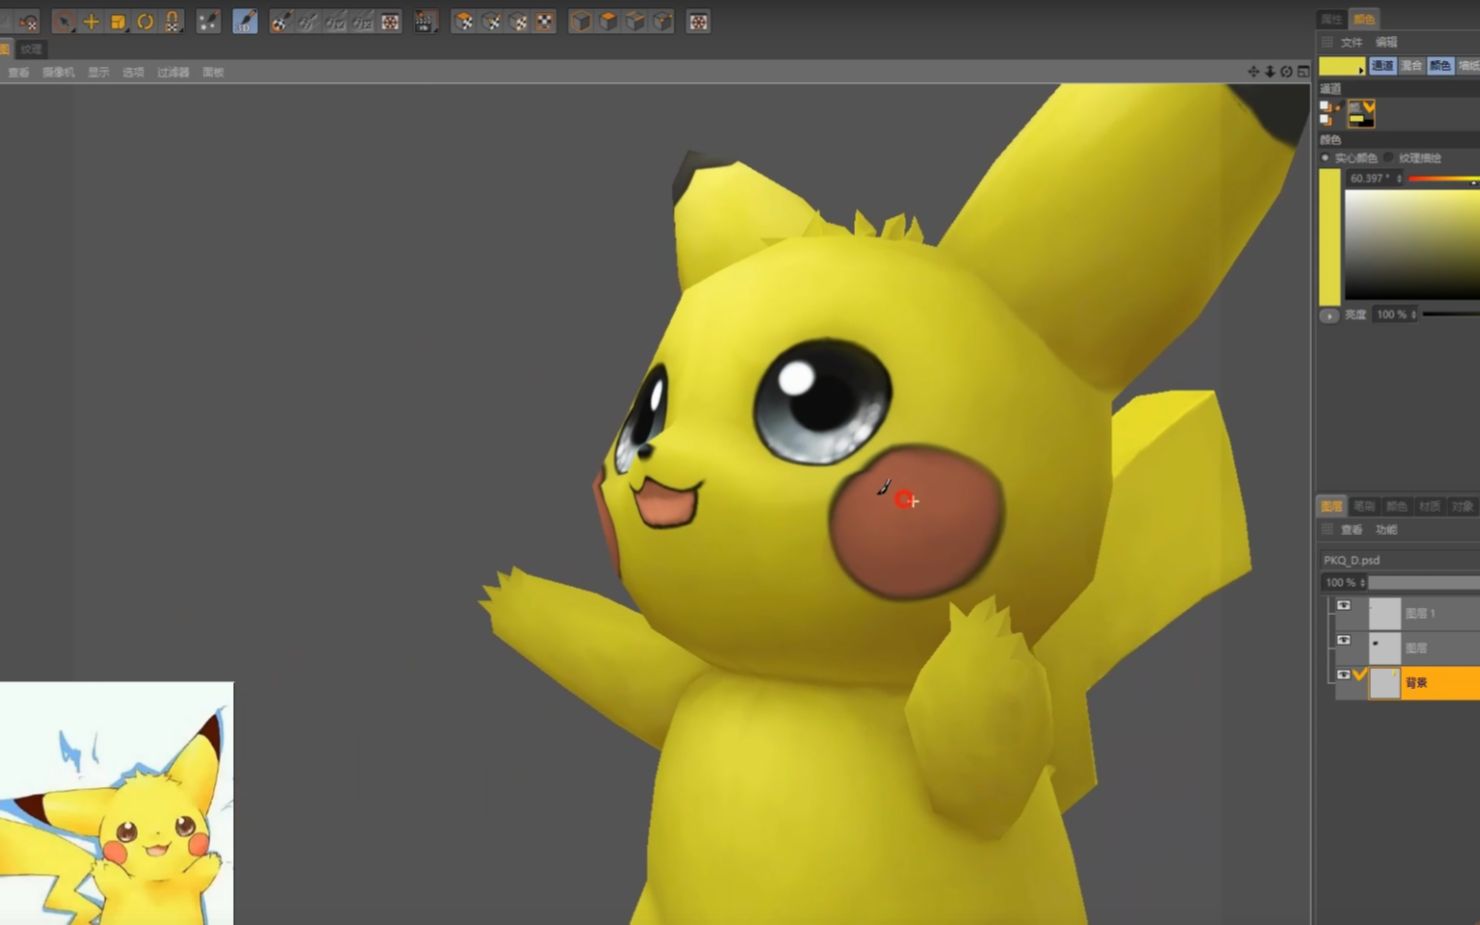
Task: Expand the small arrow button left of 亮度
Action: coord(1329,315)
